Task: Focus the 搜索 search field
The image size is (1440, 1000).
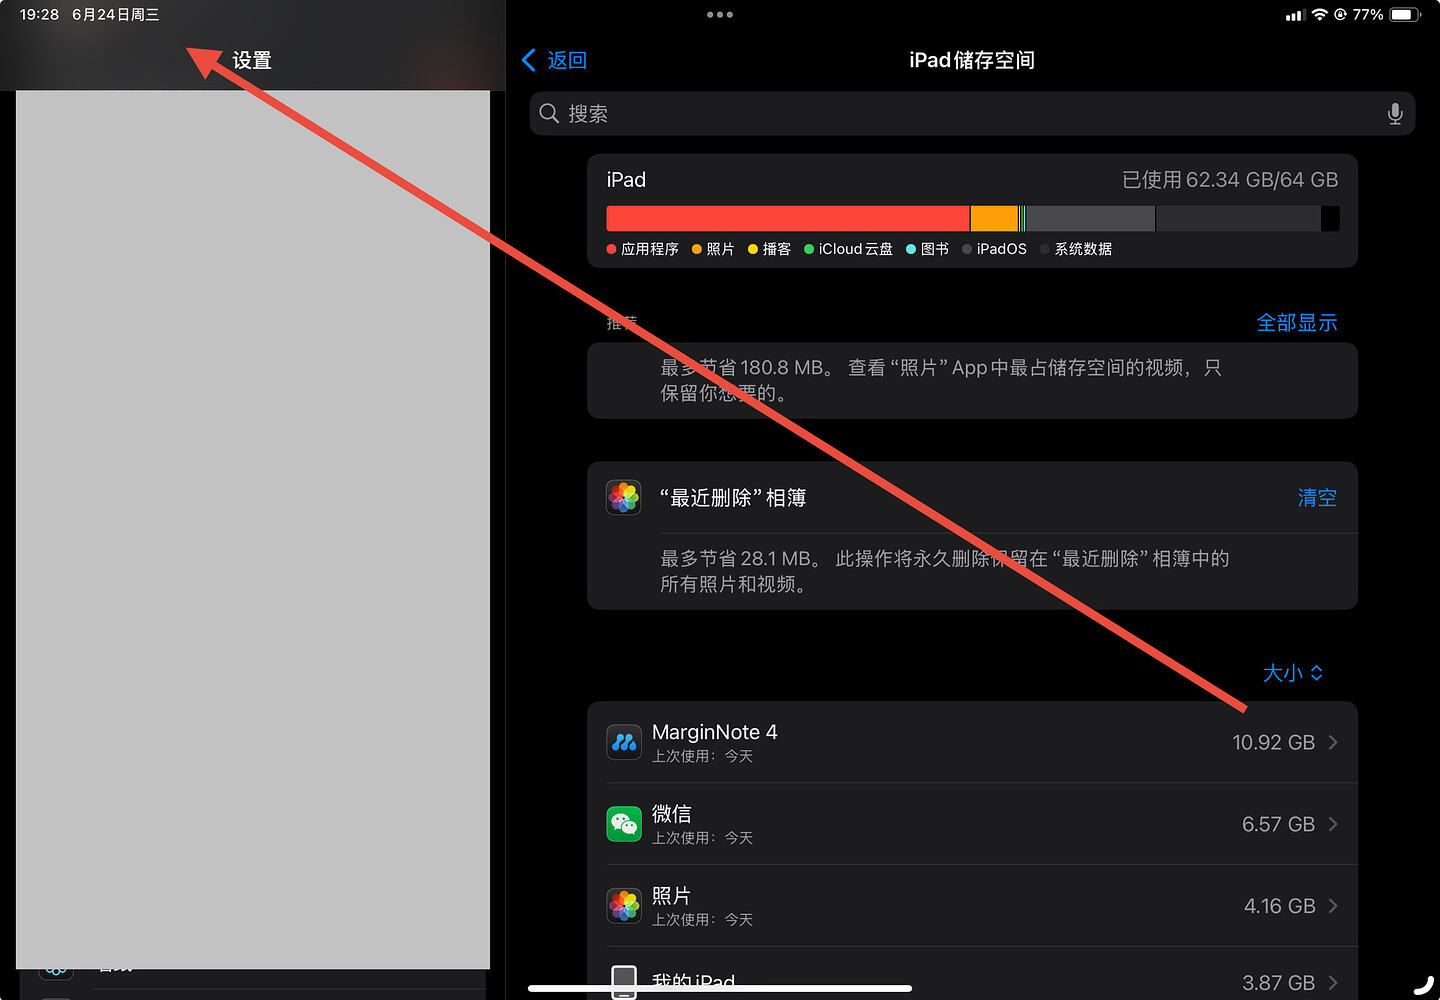Action: point(972,114)
